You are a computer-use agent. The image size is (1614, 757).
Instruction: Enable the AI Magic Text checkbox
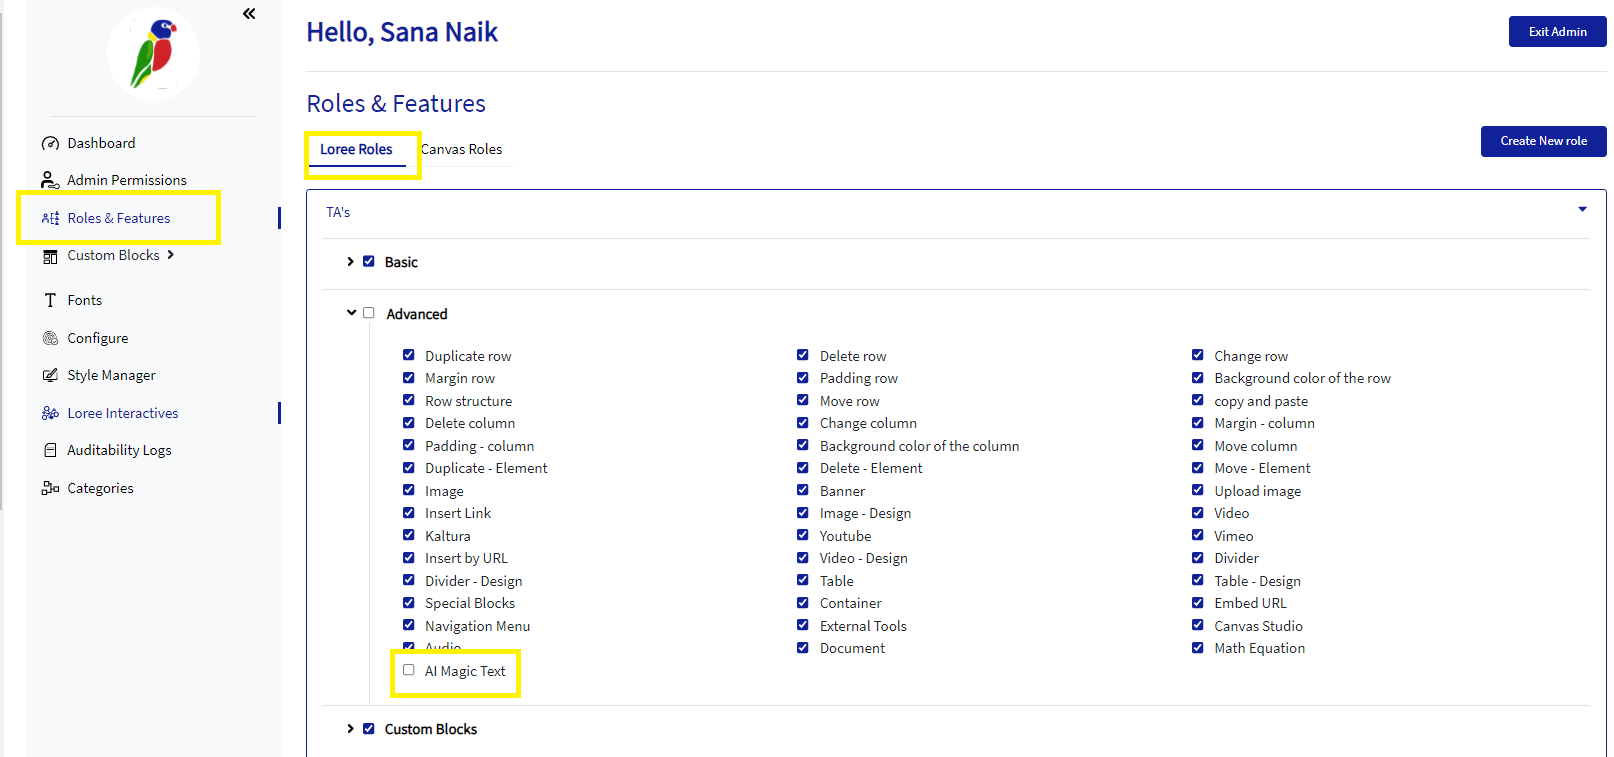(x=409, y=670)
